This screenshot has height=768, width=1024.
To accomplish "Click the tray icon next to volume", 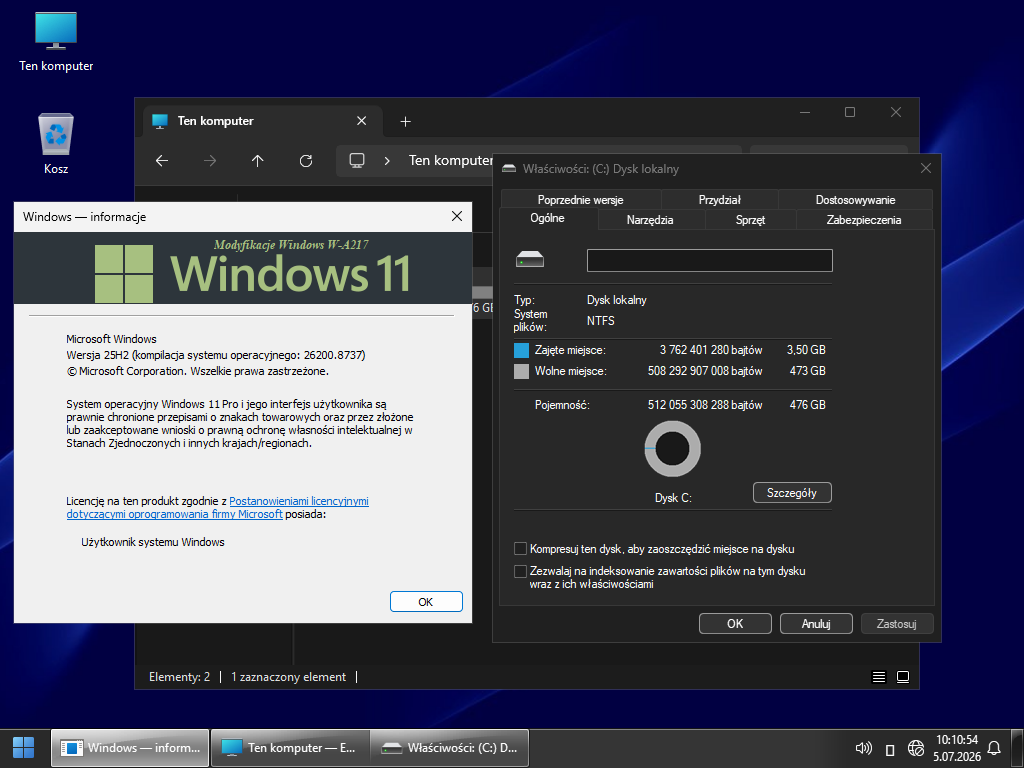I will (889, 749).
